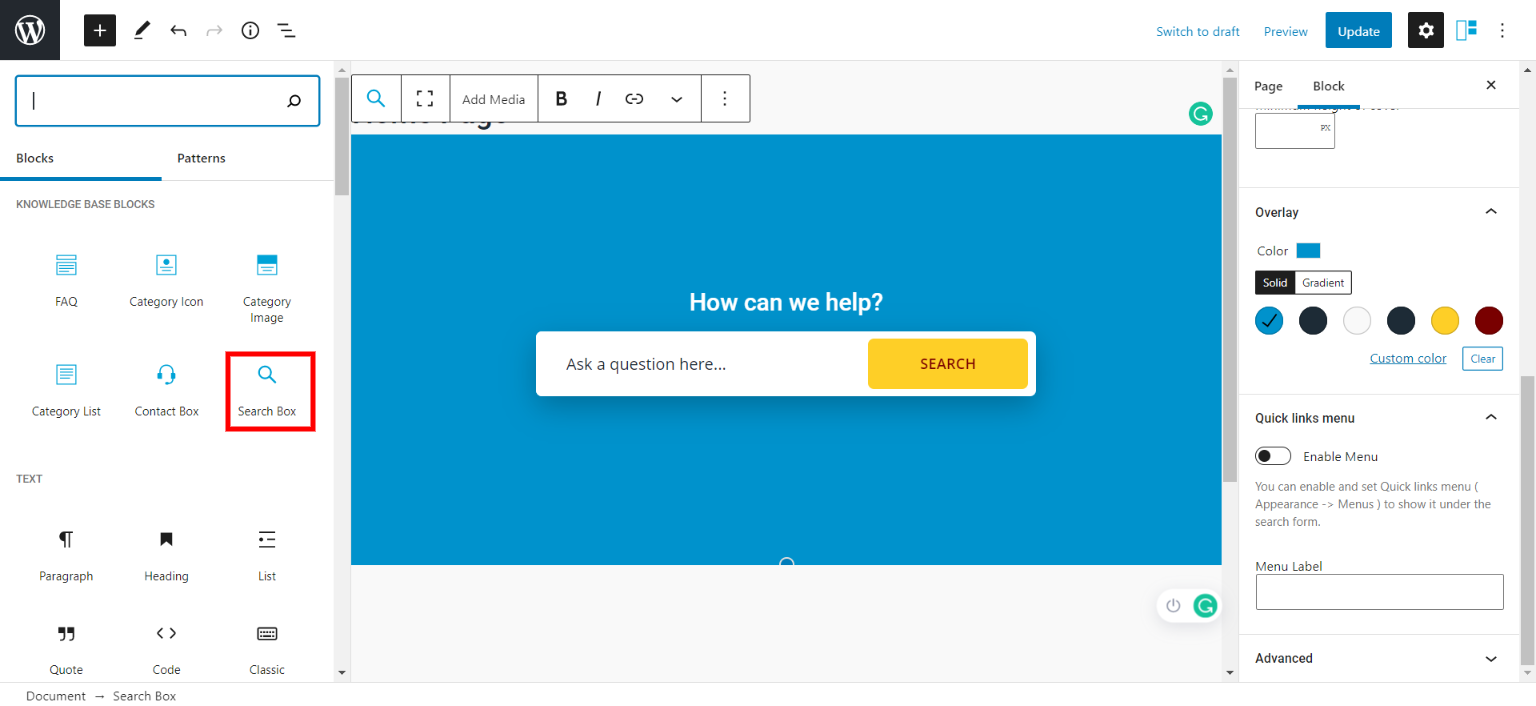
Task: Select the FAQ block
Action: [66, 280]
